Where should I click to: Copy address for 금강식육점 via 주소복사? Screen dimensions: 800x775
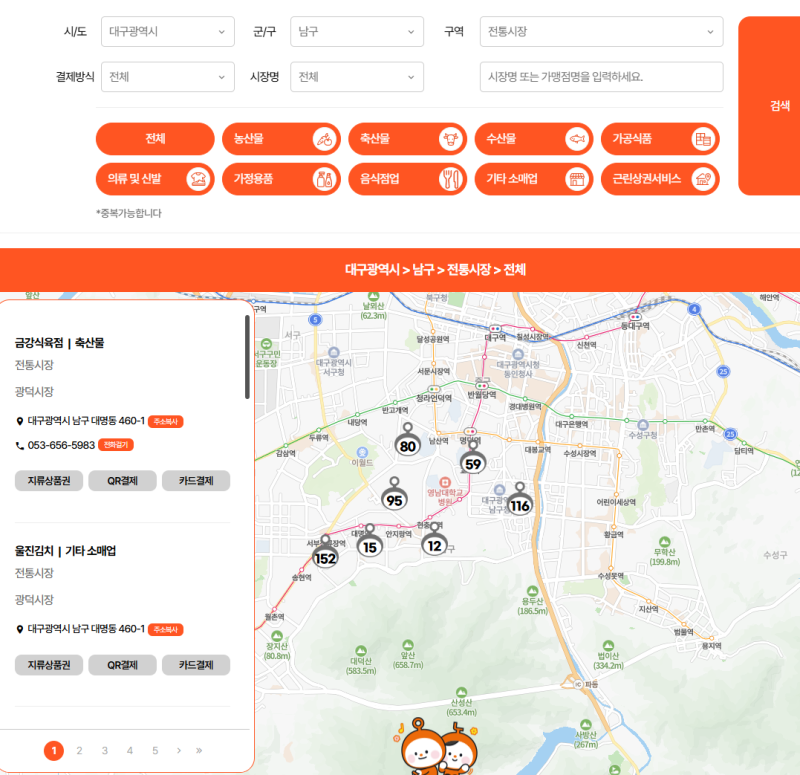(x=166, y=421)
